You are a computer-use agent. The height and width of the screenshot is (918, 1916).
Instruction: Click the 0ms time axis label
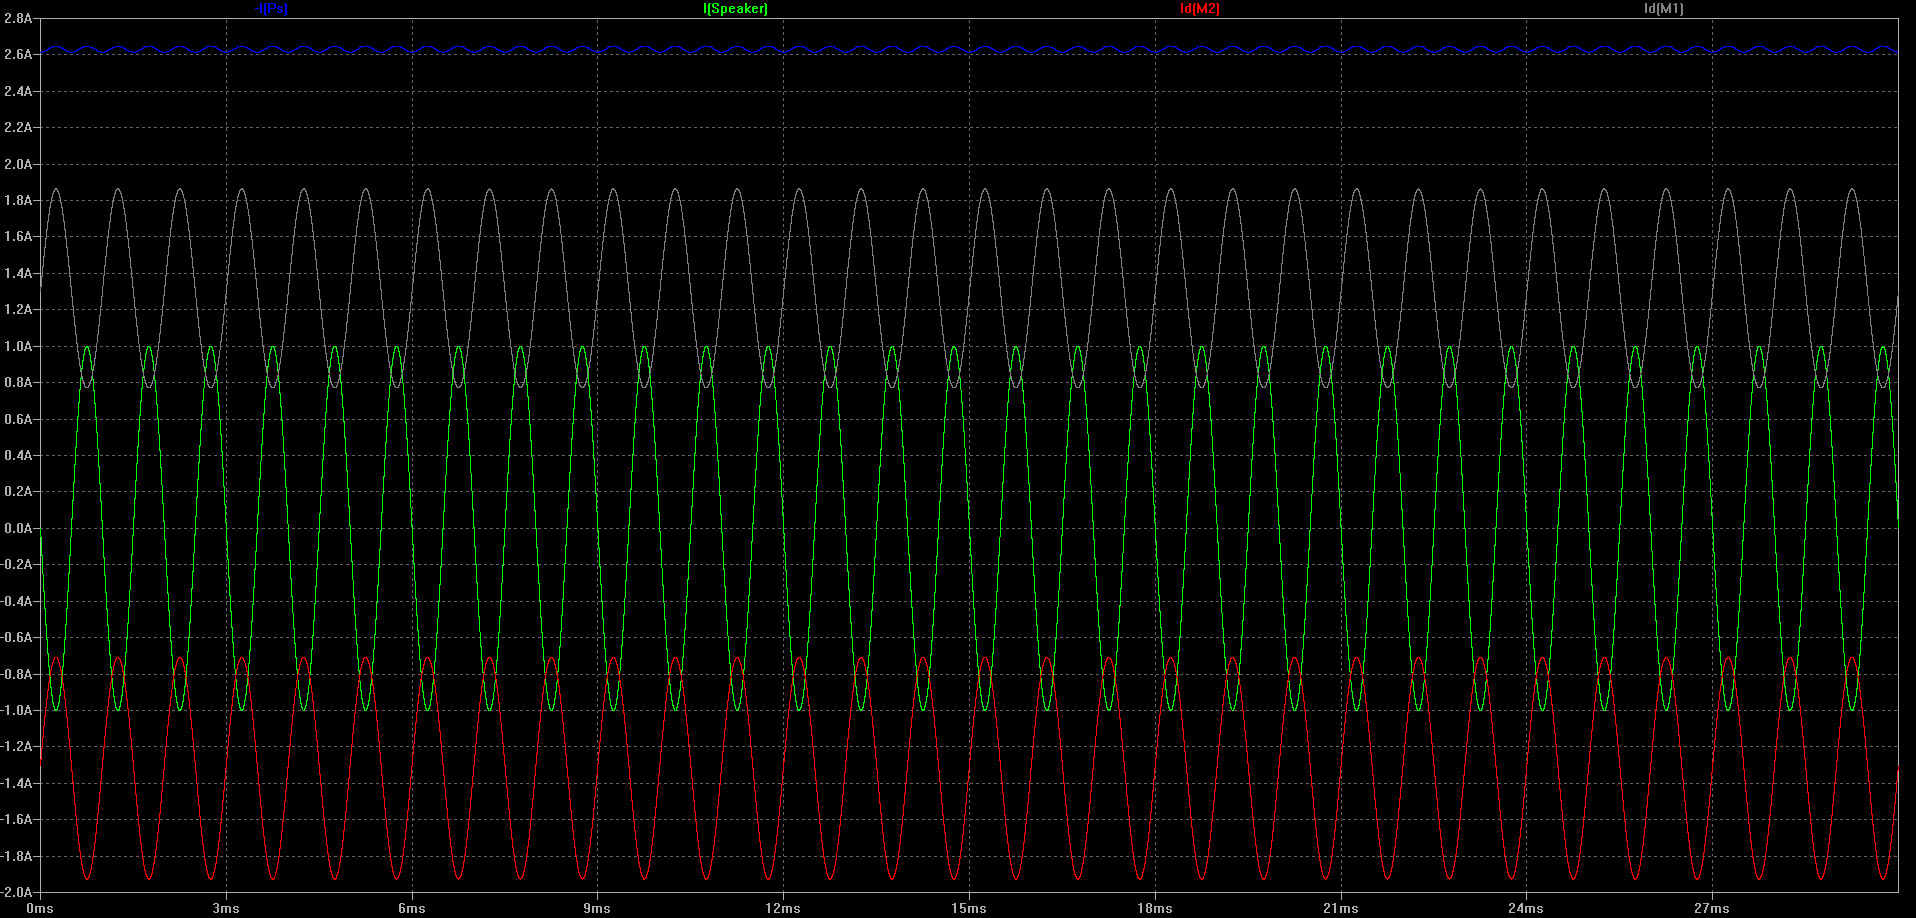40,908
